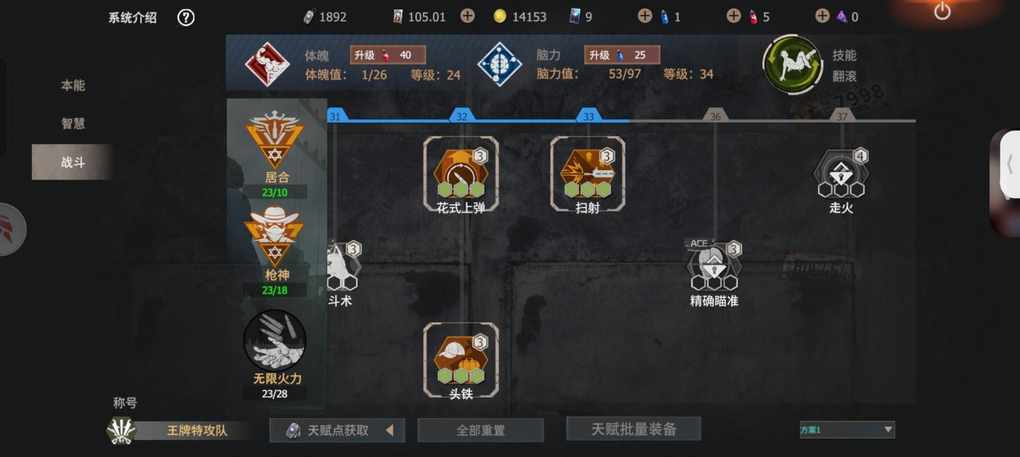Open the 居合 talent badge
The width and height of the screenshot is (1020, 457).
275,140
